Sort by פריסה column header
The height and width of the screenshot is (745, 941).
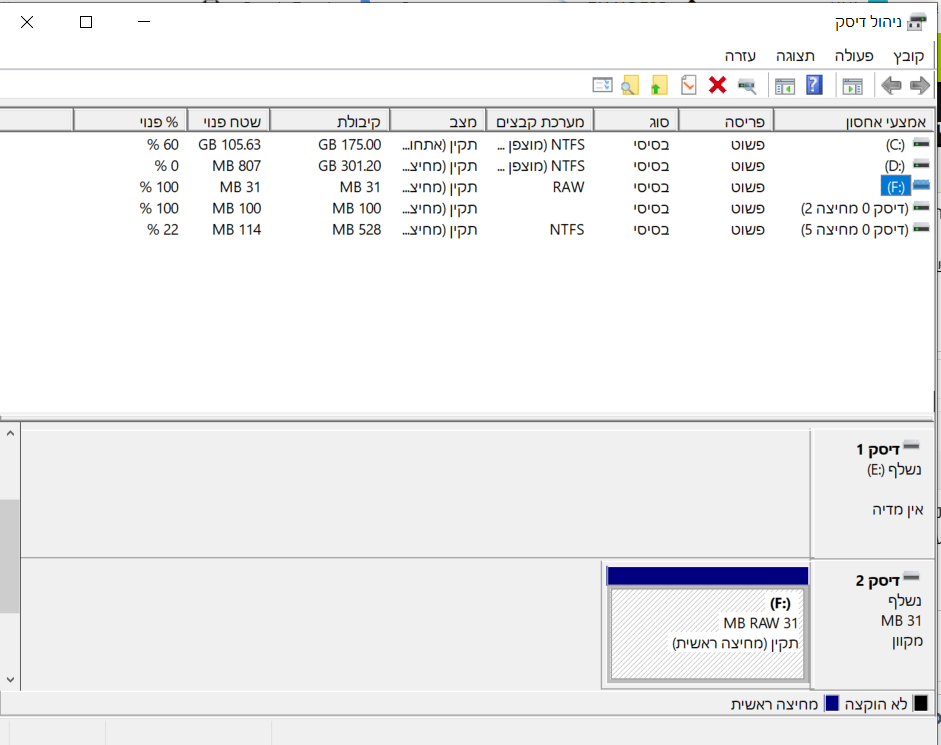pos(726,122)
